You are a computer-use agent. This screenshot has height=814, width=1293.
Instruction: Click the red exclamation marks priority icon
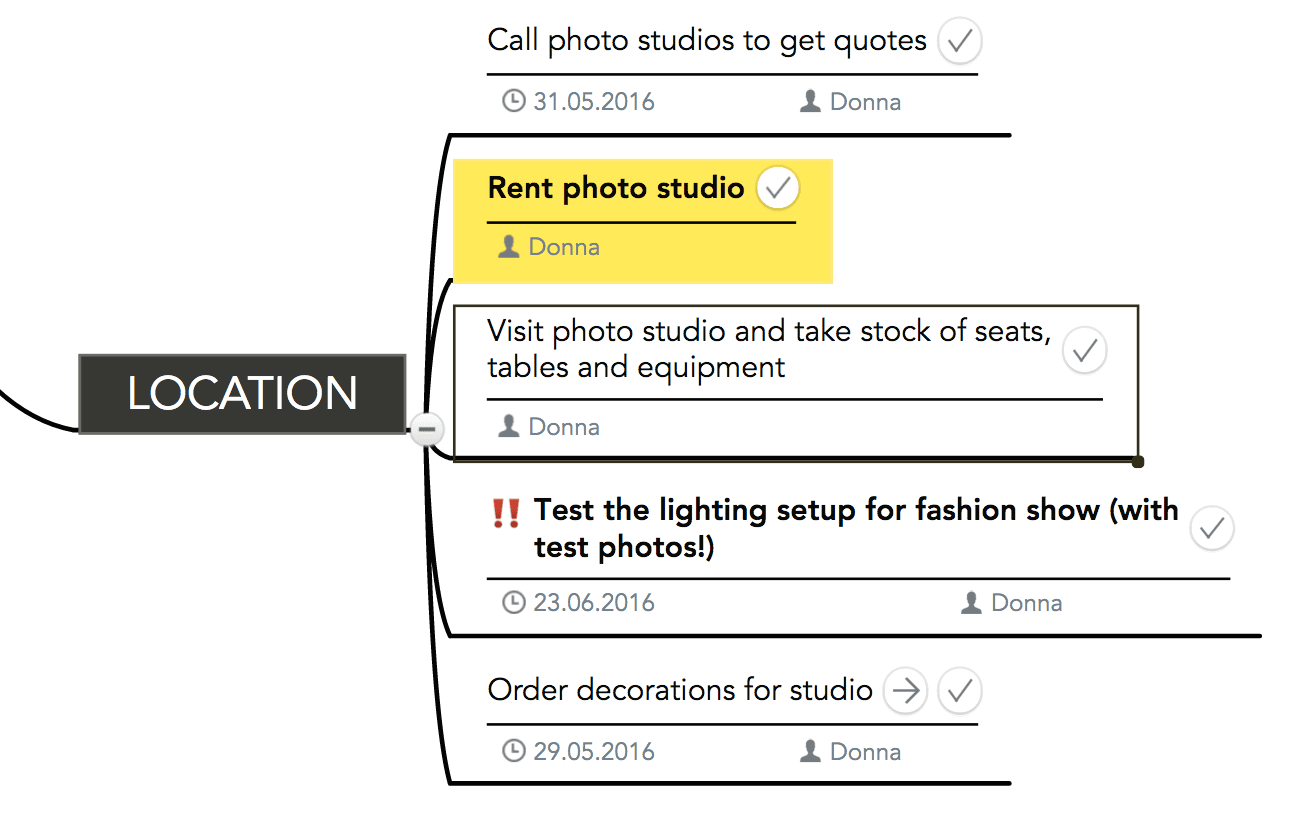click(x=506, y=513)
